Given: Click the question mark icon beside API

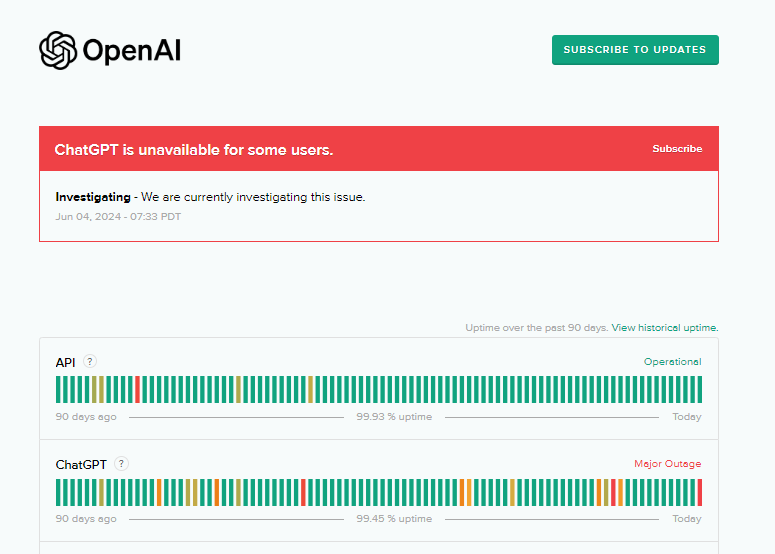Looking at the screenshot, I should point(89,361).
